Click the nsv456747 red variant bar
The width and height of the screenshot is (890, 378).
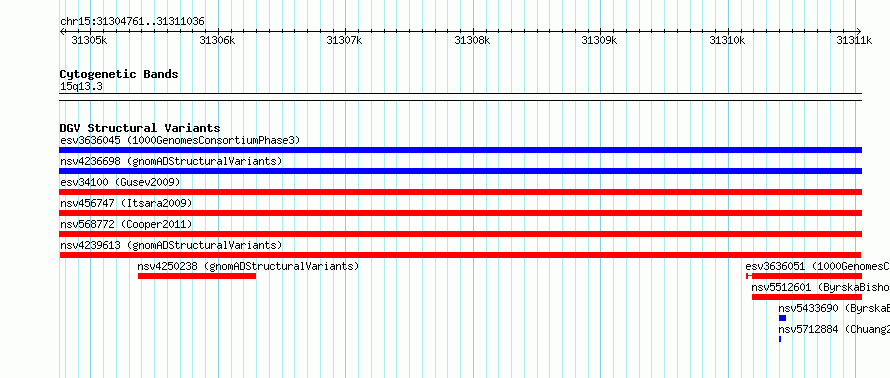460,213
